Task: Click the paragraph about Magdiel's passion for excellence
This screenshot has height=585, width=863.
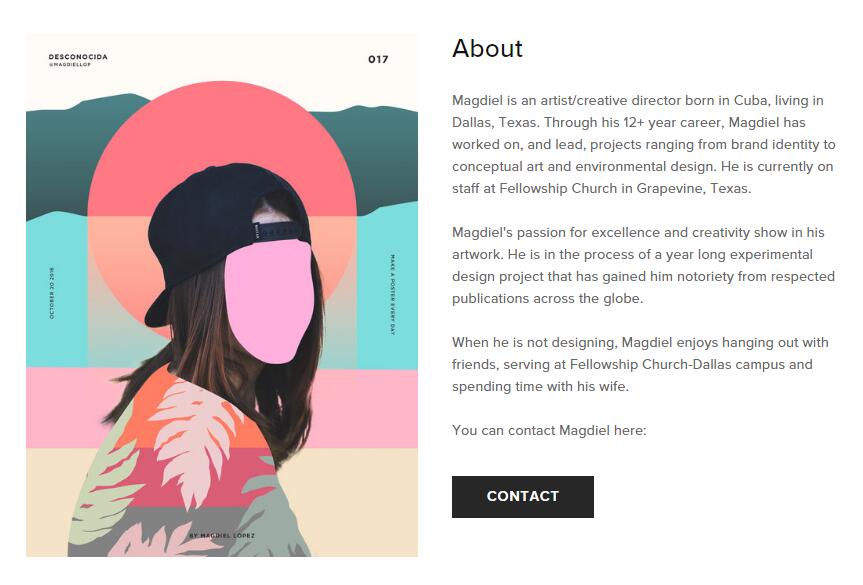Action: click(x=643, y=265)
